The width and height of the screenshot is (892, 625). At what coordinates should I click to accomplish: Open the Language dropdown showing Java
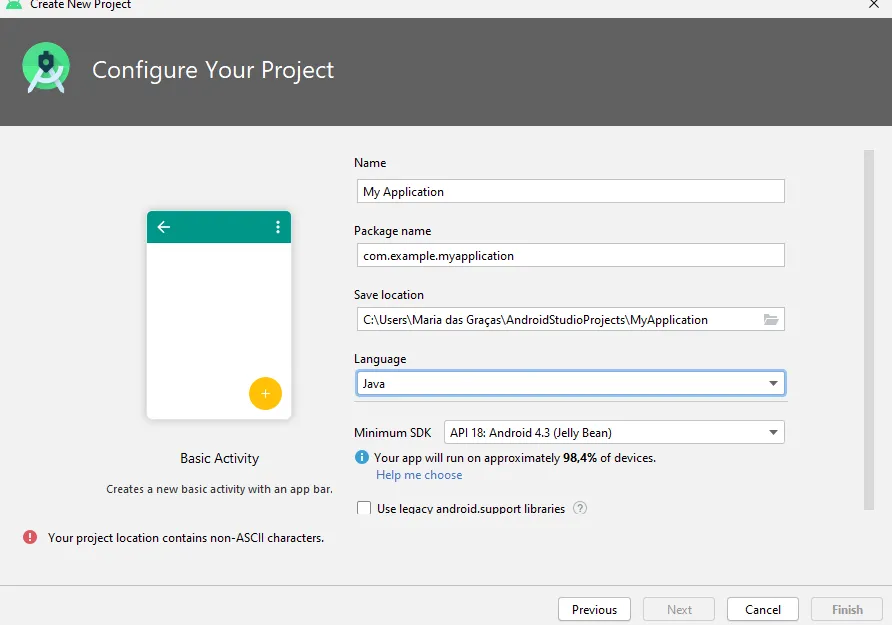(x=569, y=383)
